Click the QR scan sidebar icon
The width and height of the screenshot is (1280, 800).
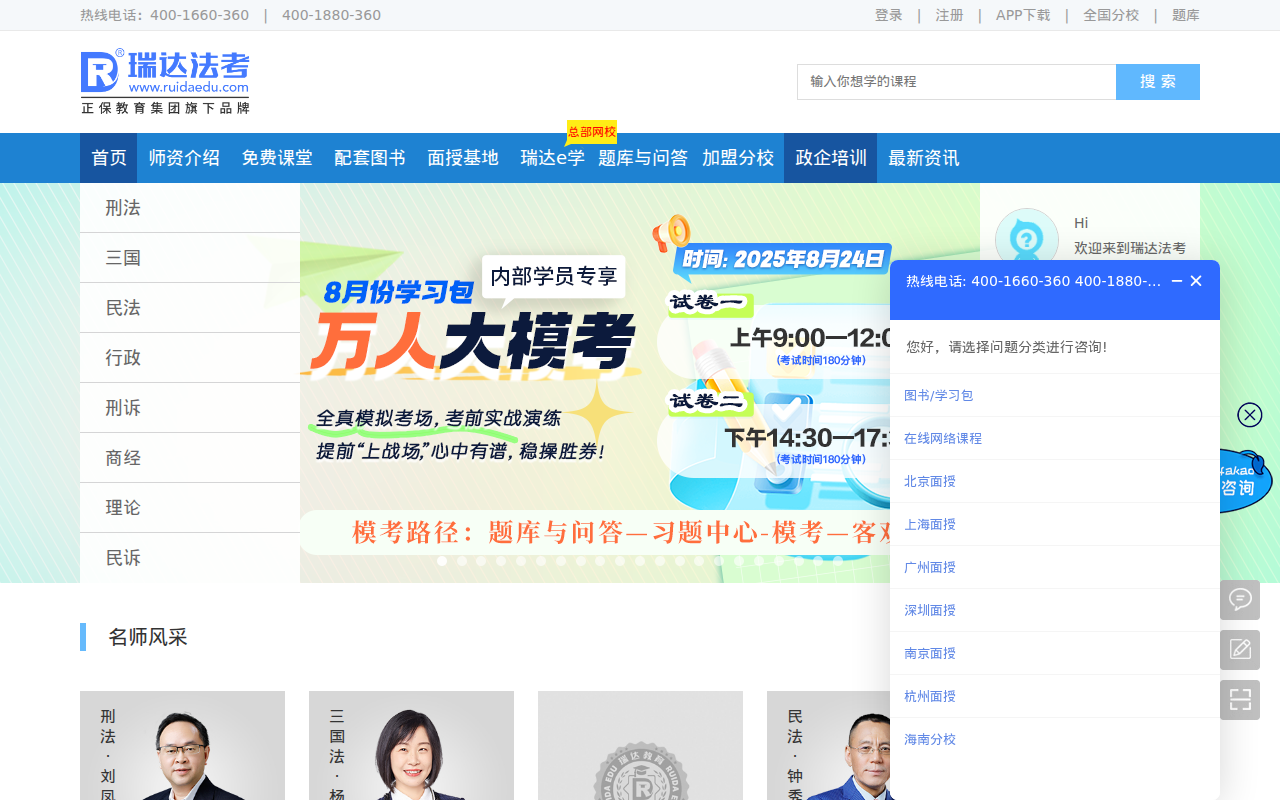(x=1240, y=700)
